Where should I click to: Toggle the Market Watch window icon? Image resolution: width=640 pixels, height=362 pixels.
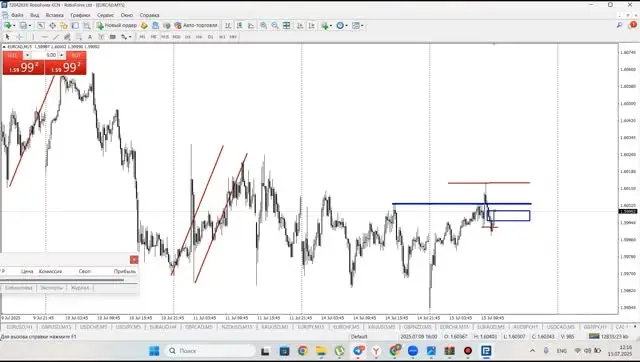(41, 25)
